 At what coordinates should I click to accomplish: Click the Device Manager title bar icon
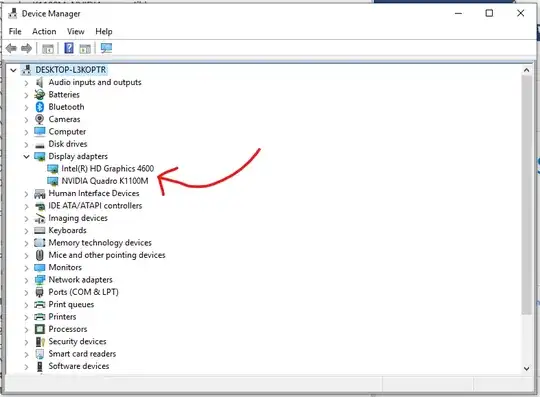(13, 13)
